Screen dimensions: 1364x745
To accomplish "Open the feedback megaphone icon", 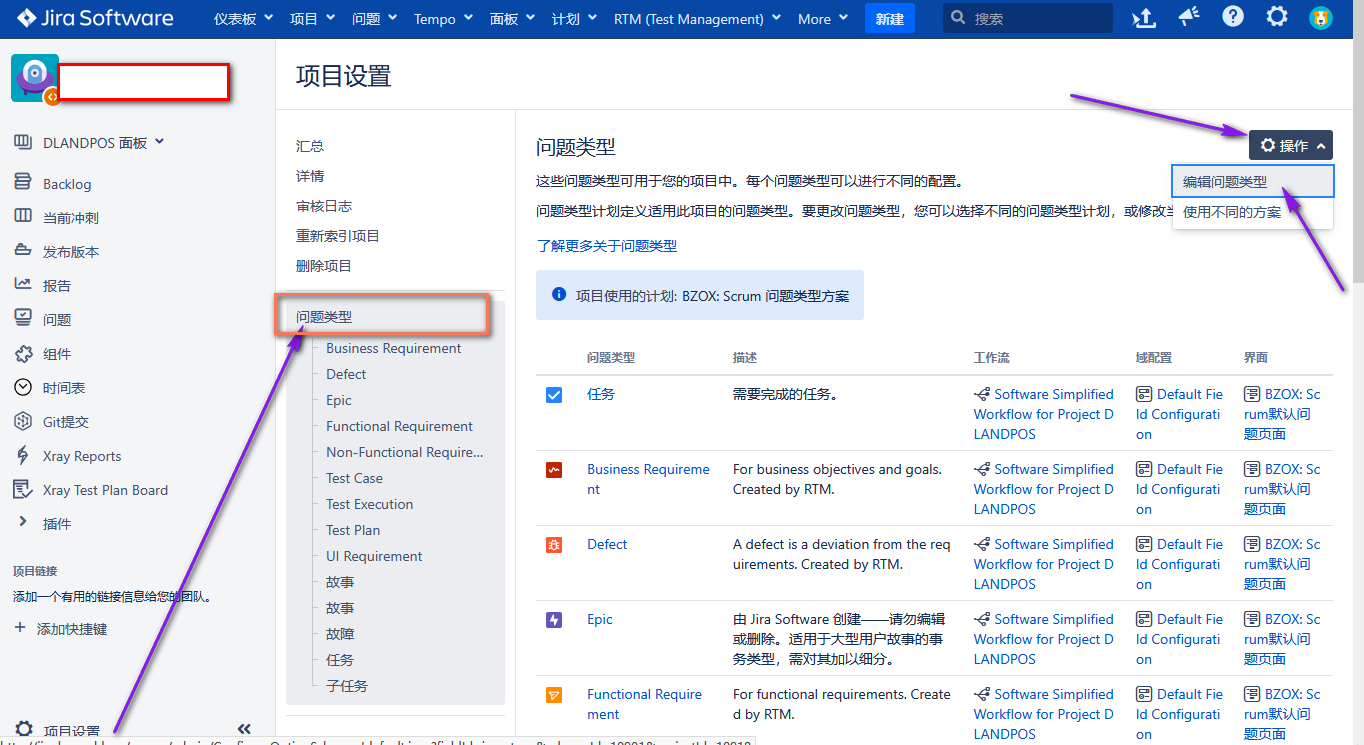I will click(x=1188, y=17).
